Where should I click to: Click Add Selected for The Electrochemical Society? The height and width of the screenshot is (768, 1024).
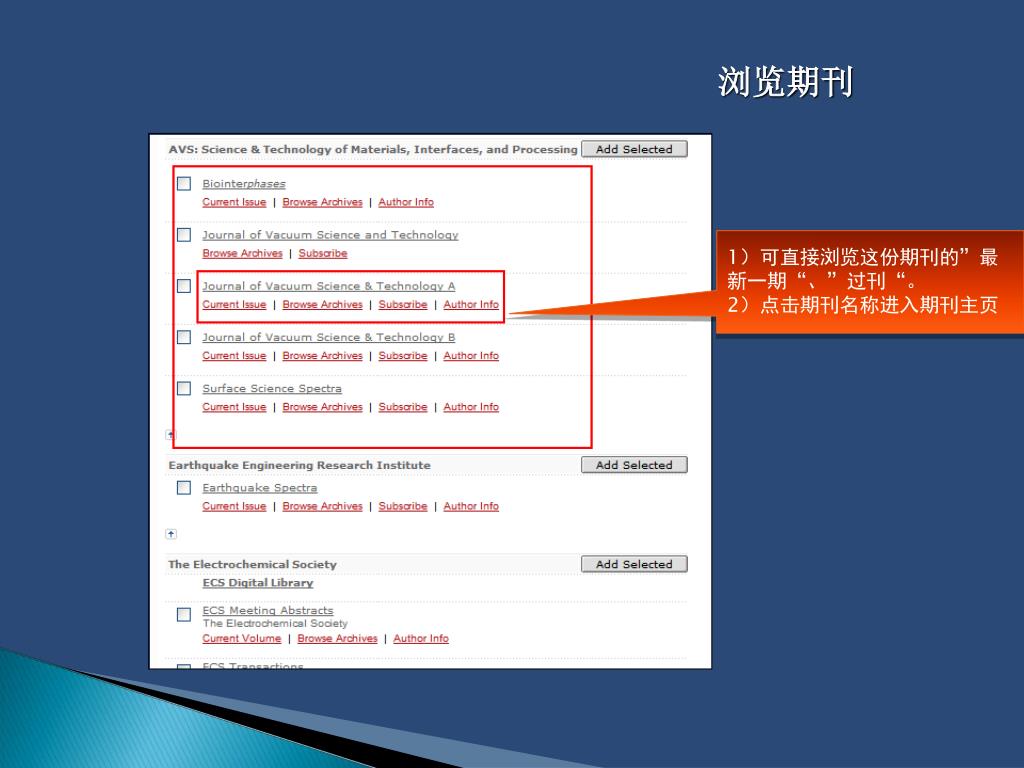634,564
